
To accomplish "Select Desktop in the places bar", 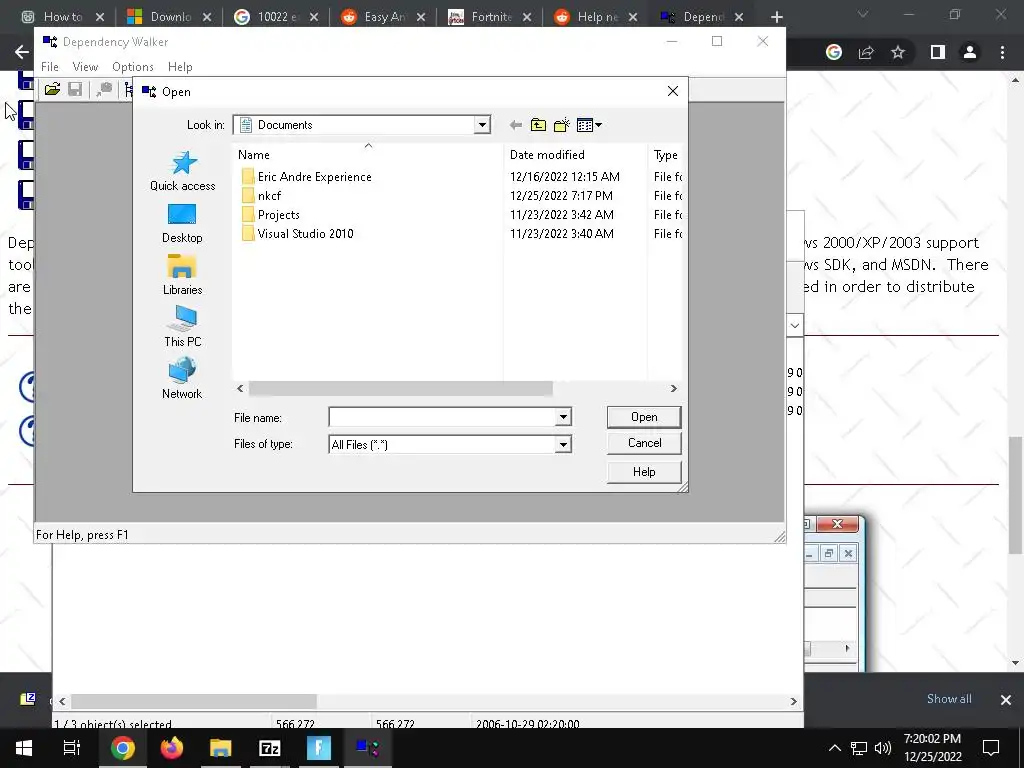I will (182, 224).
